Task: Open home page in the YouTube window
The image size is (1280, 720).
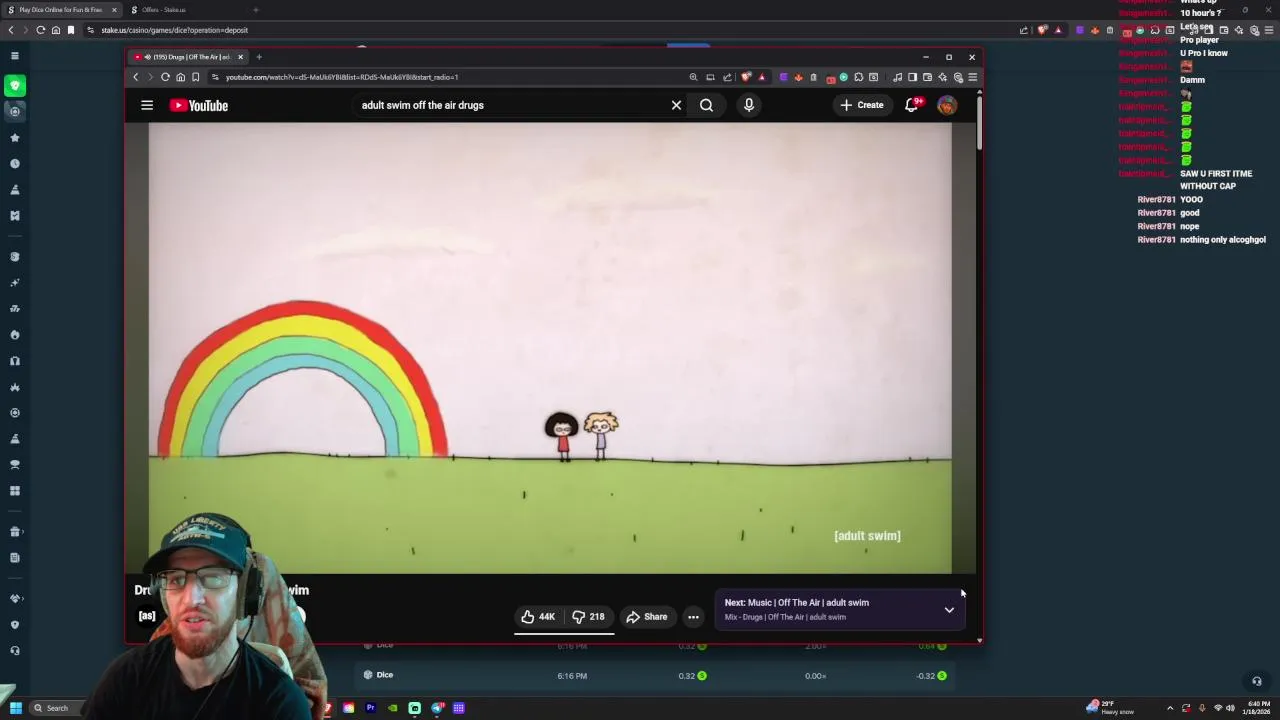Action: coord(180,77)
